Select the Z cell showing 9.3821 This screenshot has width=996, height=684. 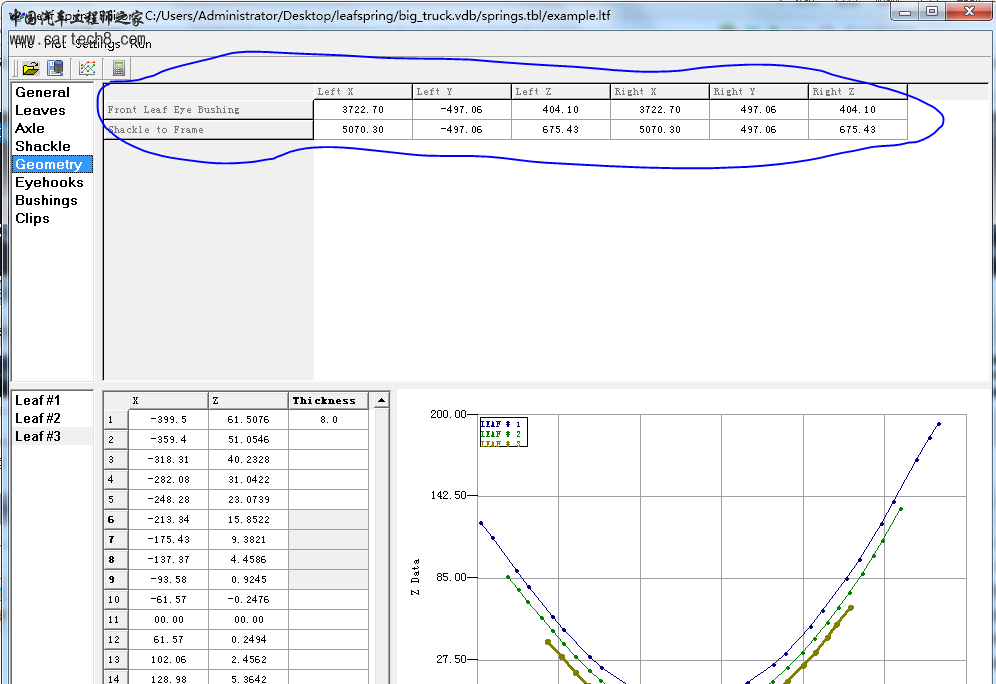(248, 539)
